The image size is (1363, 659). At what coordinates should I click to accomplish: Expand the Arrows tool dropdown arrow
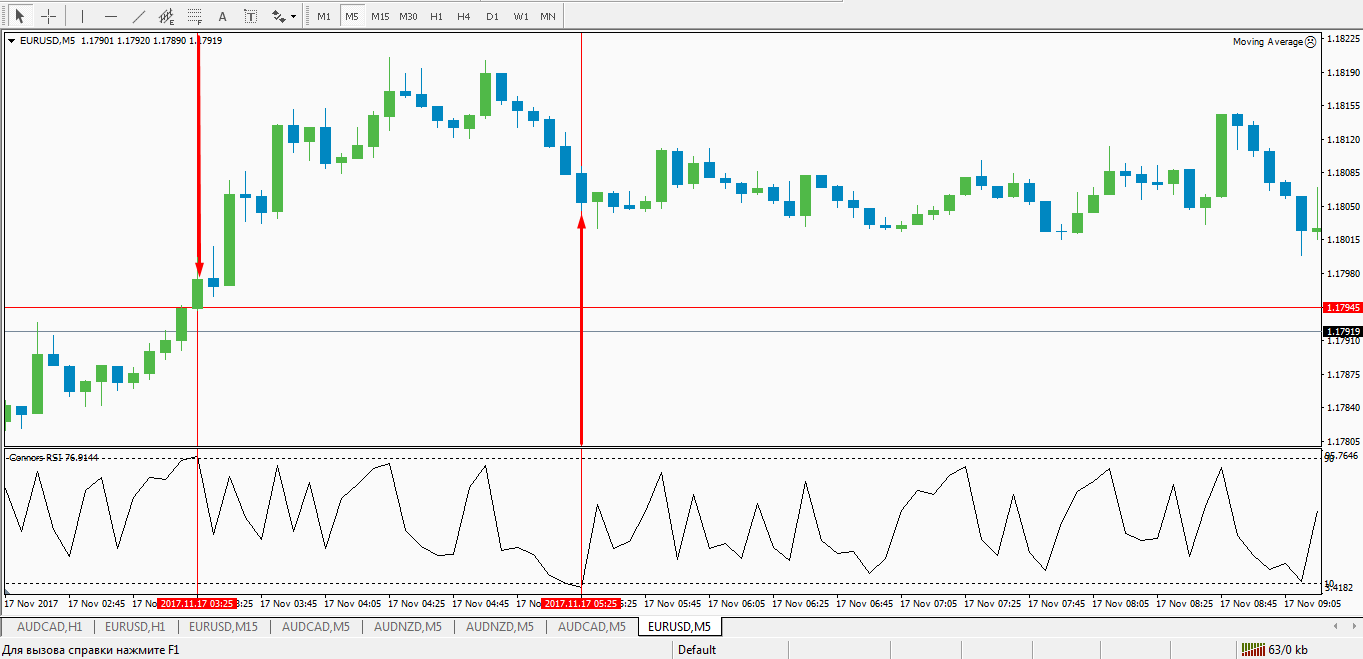point(293,16)
